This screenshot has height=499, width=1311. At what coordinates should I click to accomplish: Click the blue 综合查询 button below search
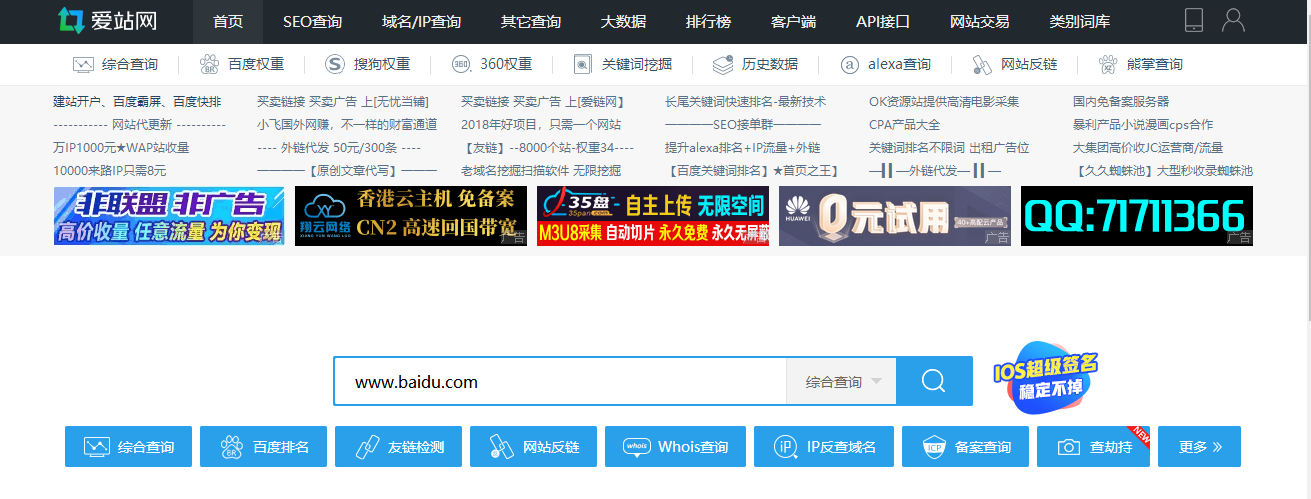128,447
